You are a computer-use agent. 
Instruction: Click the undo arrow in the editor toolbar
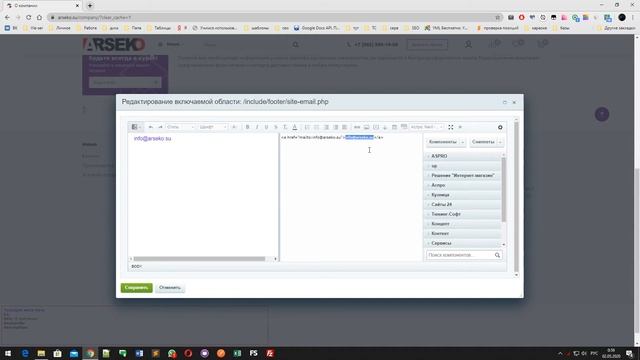coord(151,127)
